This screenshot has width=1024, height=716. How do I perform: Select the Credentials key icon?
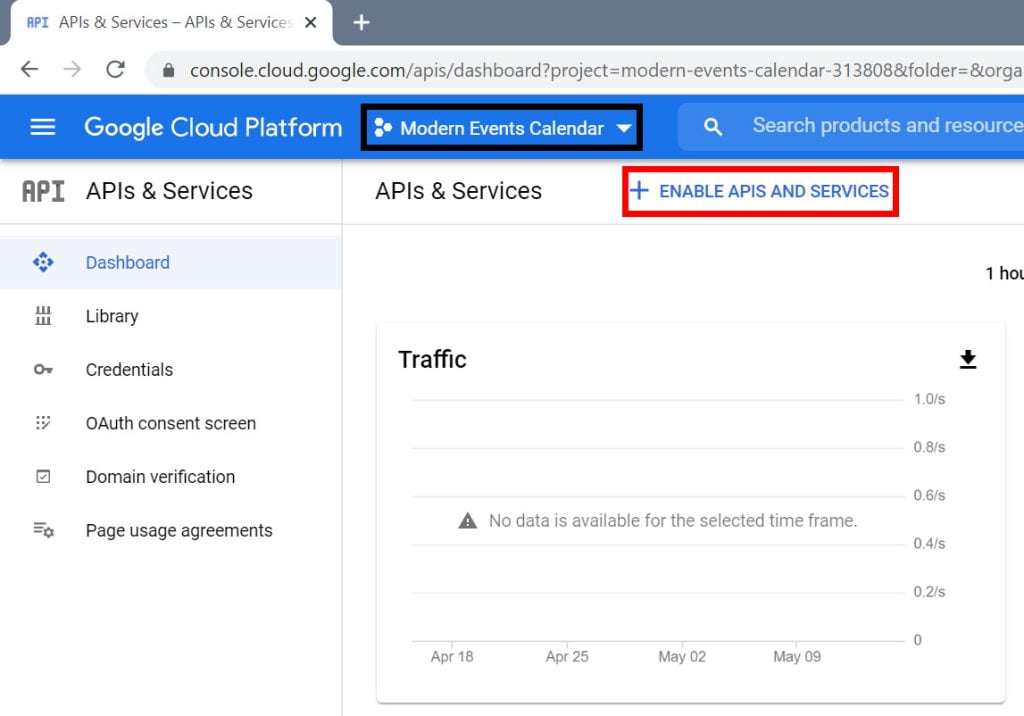point(43,370)
